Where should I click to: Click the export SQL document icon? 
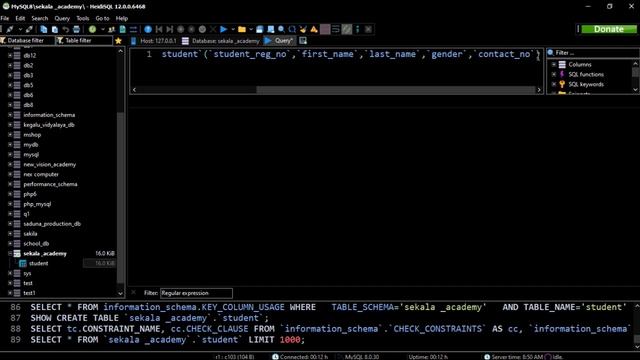point(122,29)
